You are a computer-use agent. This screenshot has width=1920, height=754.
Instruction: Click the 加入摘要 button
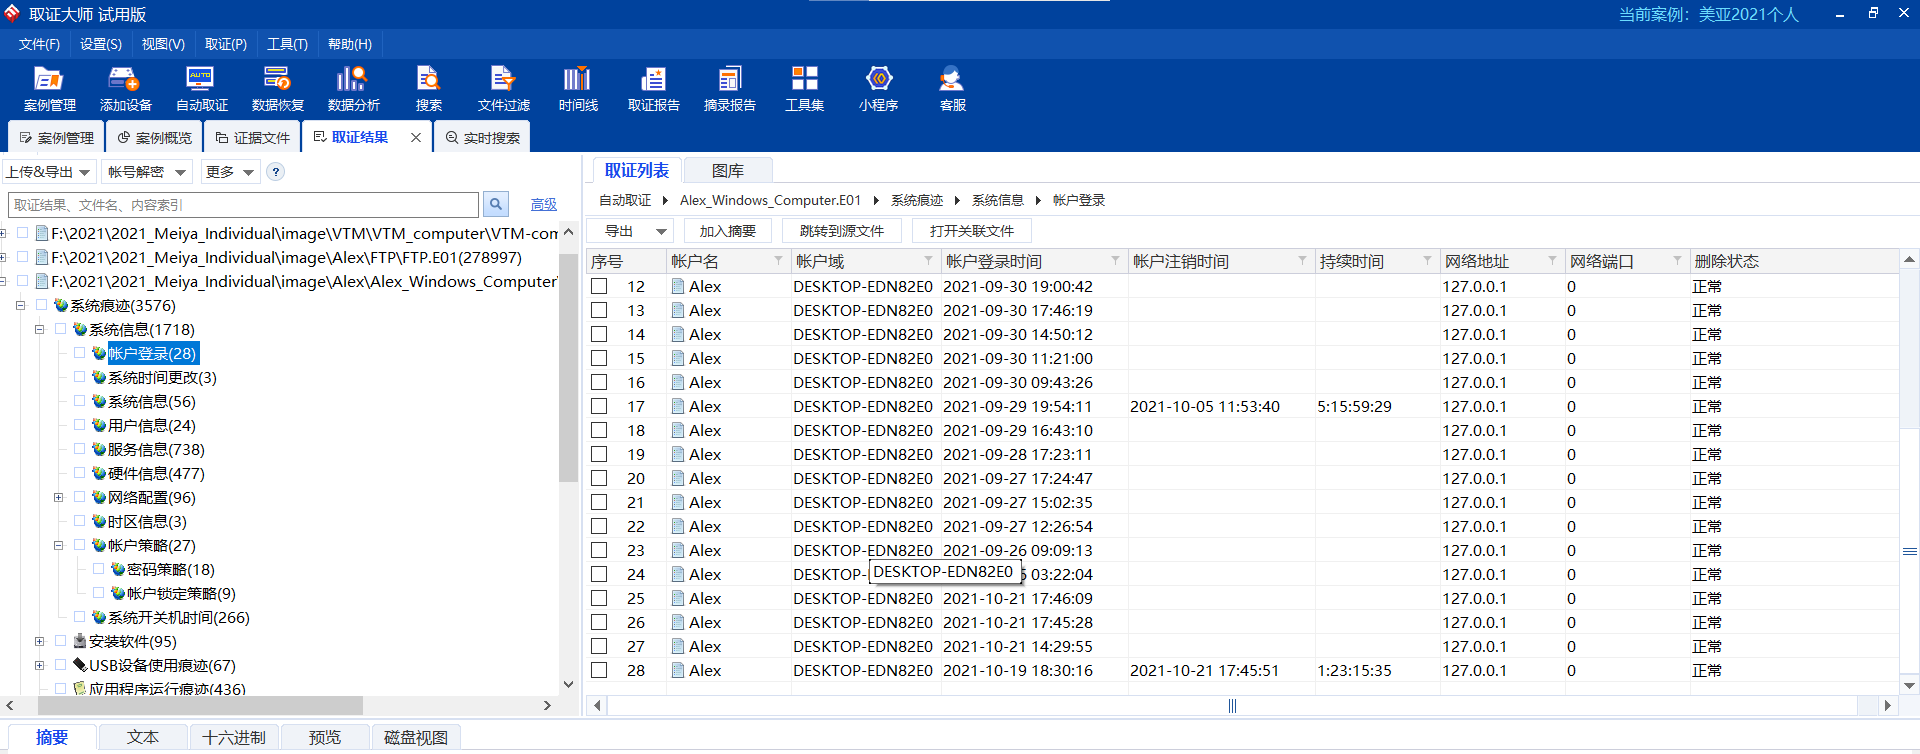click(727, 231)
